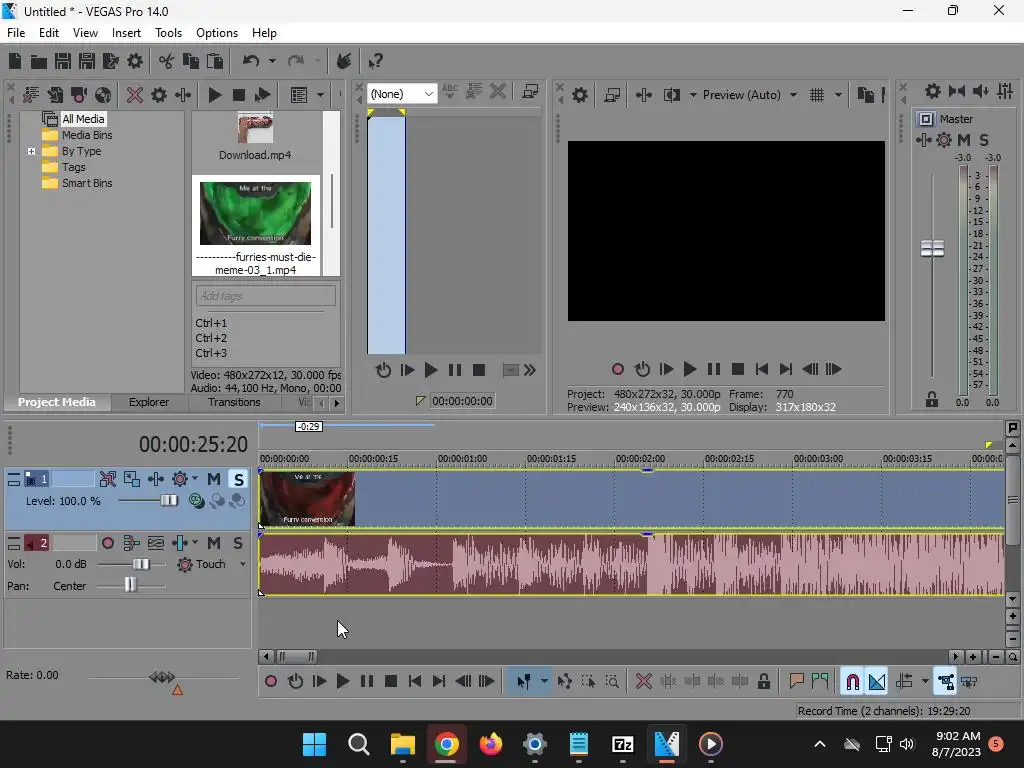Open the Project Media views dropdown arrow
Image resolution: width=1024 pixels, height=768 pixels.
tap(320, 95)
